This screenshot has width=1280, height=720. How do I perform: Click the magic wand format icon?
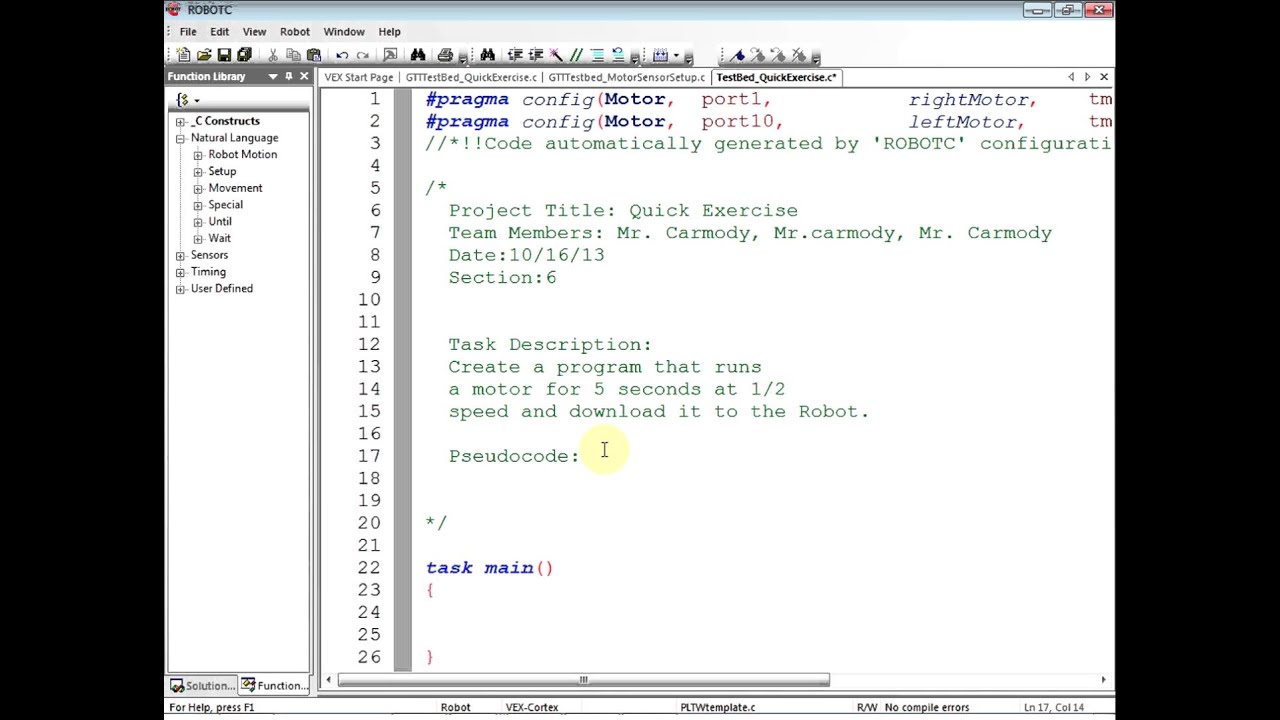click(x=556, y=55)
